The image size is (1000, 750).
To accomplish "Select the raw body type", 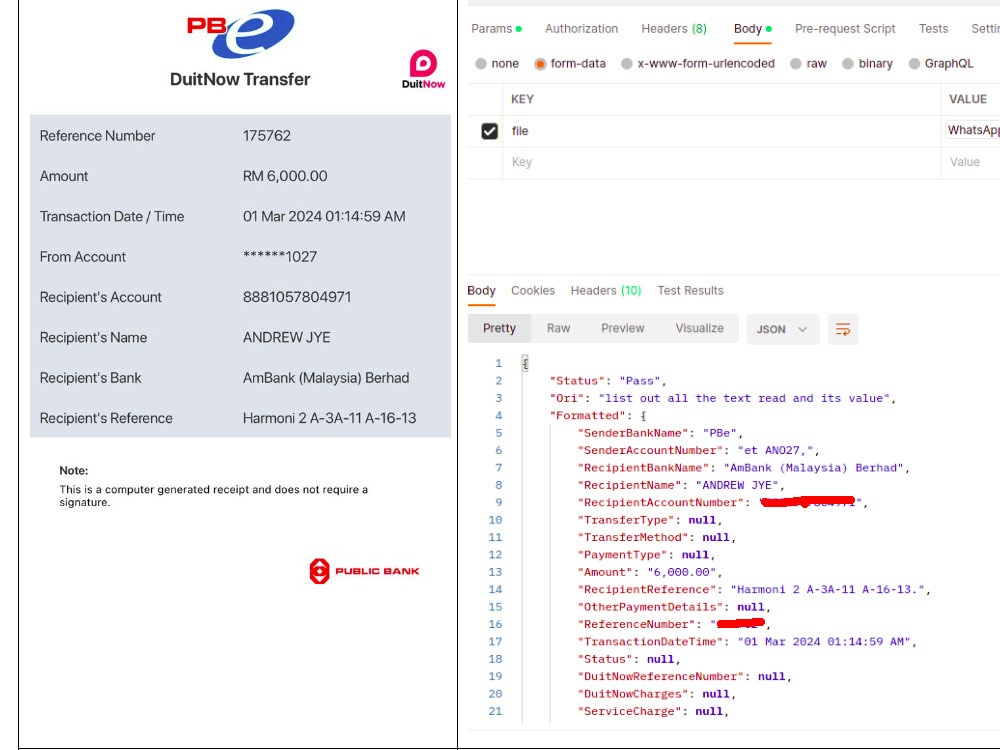I will pos(796,64).
